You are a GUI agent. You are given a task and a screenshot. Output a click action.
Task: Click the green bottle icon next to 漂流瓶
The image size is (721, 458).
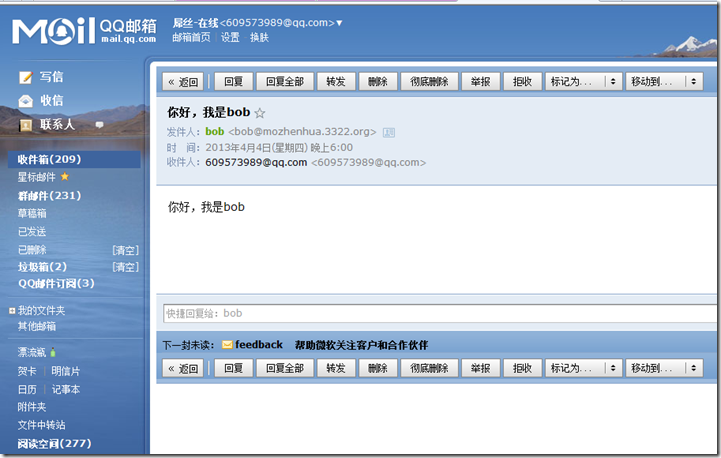coord(53,352)
